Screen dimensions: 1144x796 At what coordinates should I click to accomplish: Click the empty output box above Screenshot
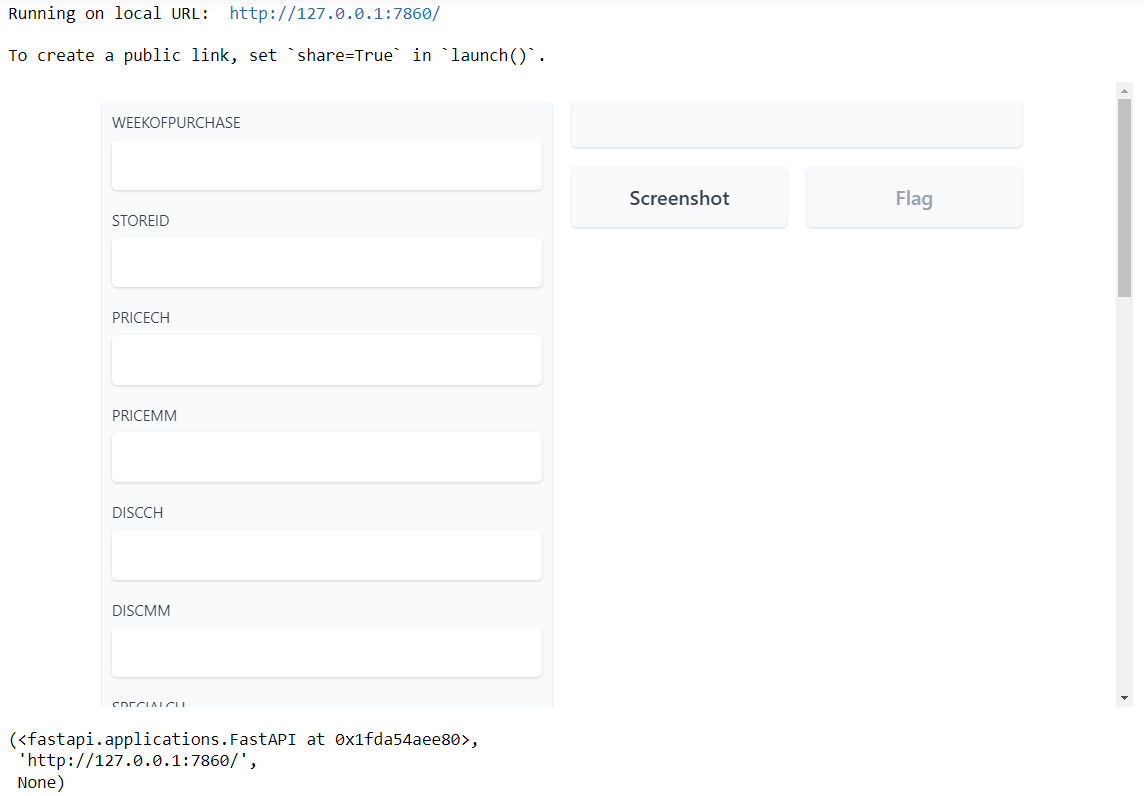click(797, 125)
